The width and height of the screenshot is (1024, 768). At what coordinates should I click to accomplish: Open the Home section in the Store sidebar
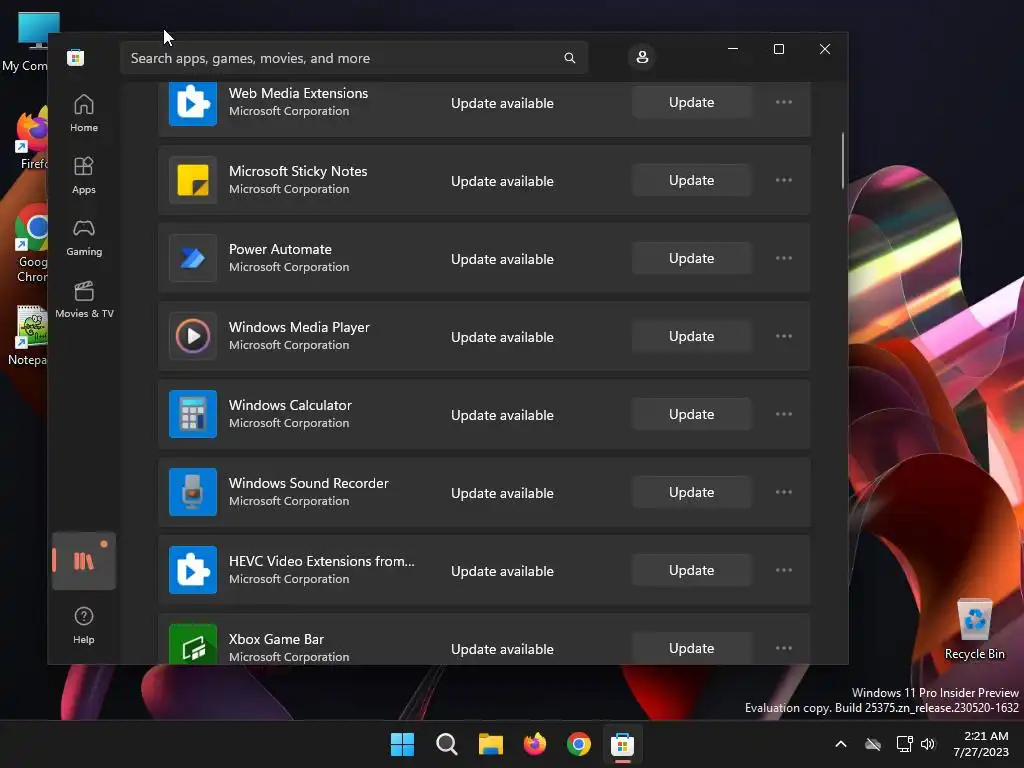pos(84,113)
